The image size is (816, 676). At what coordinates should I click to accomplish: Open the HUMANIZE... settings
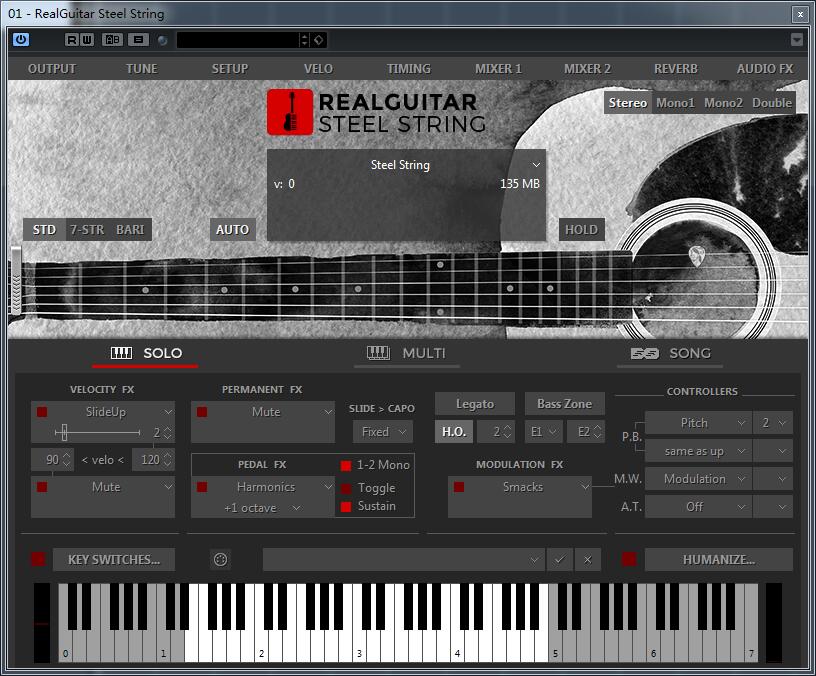(x=719, y=559)
